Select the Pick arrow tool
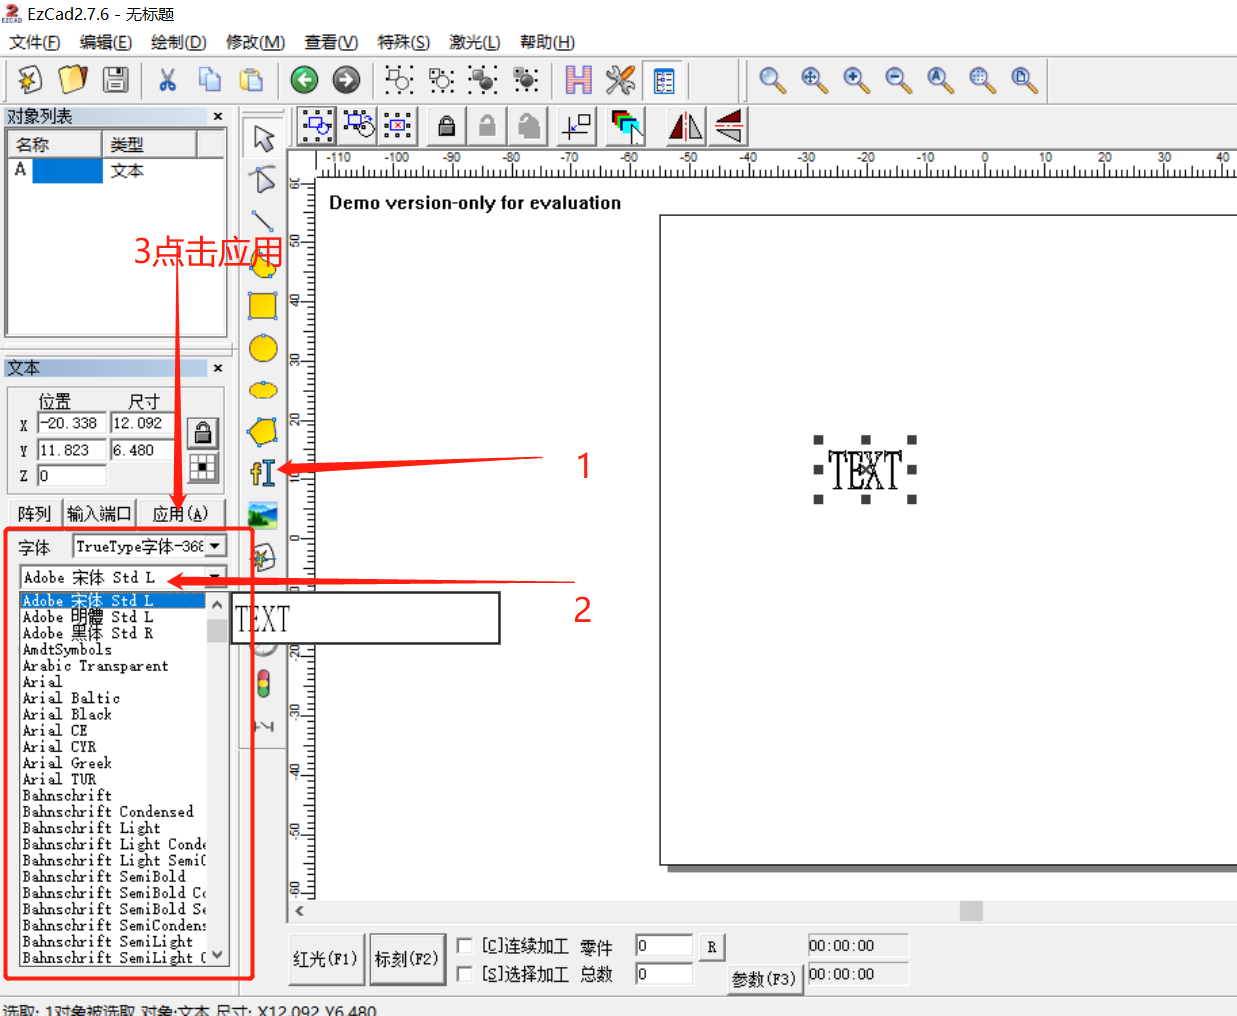1237x1016 pixels. [x=263, y=138]
